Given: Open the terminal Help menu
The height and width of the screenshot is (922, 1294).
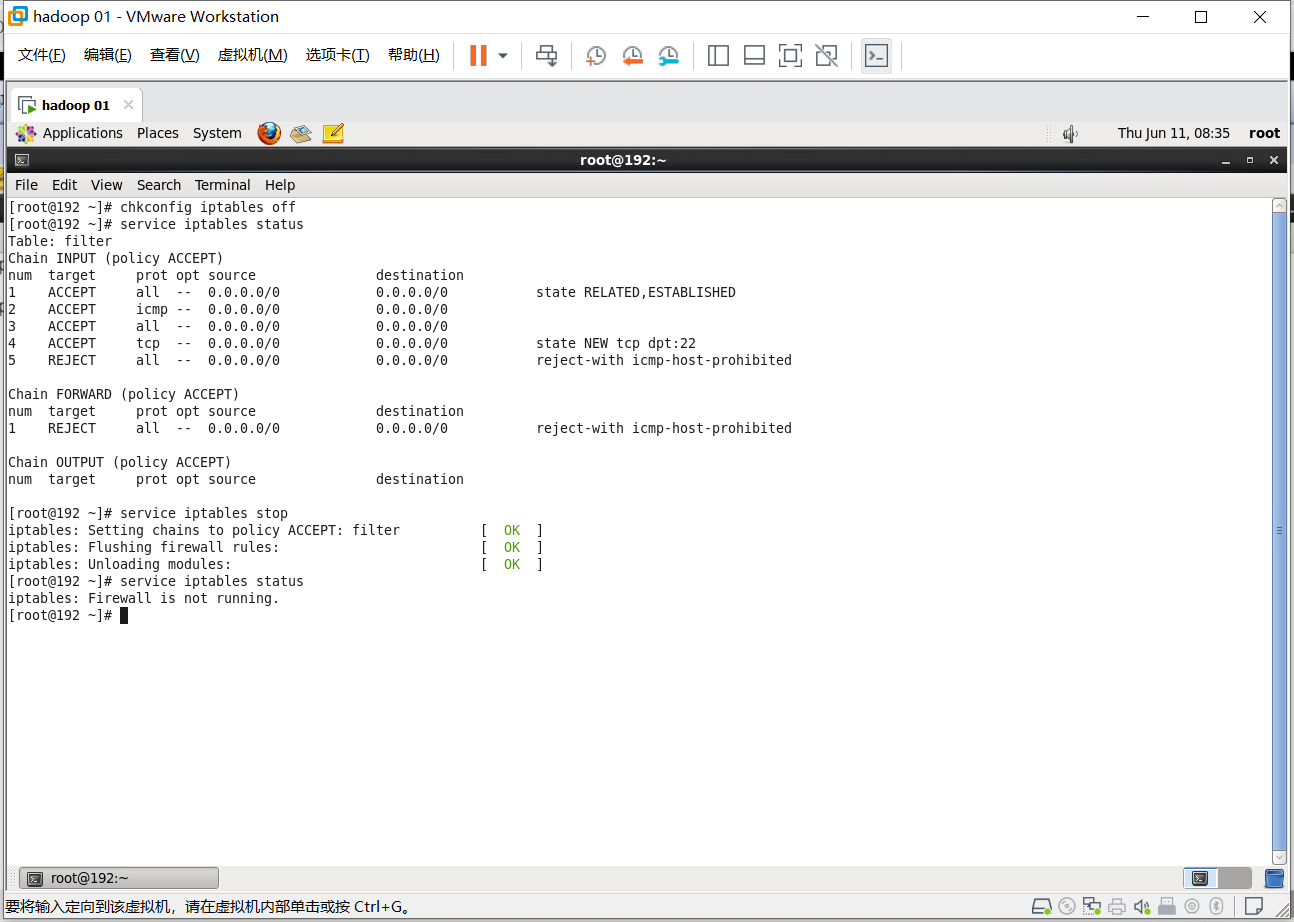Looking at the screenshot, I should click(280, 185).
